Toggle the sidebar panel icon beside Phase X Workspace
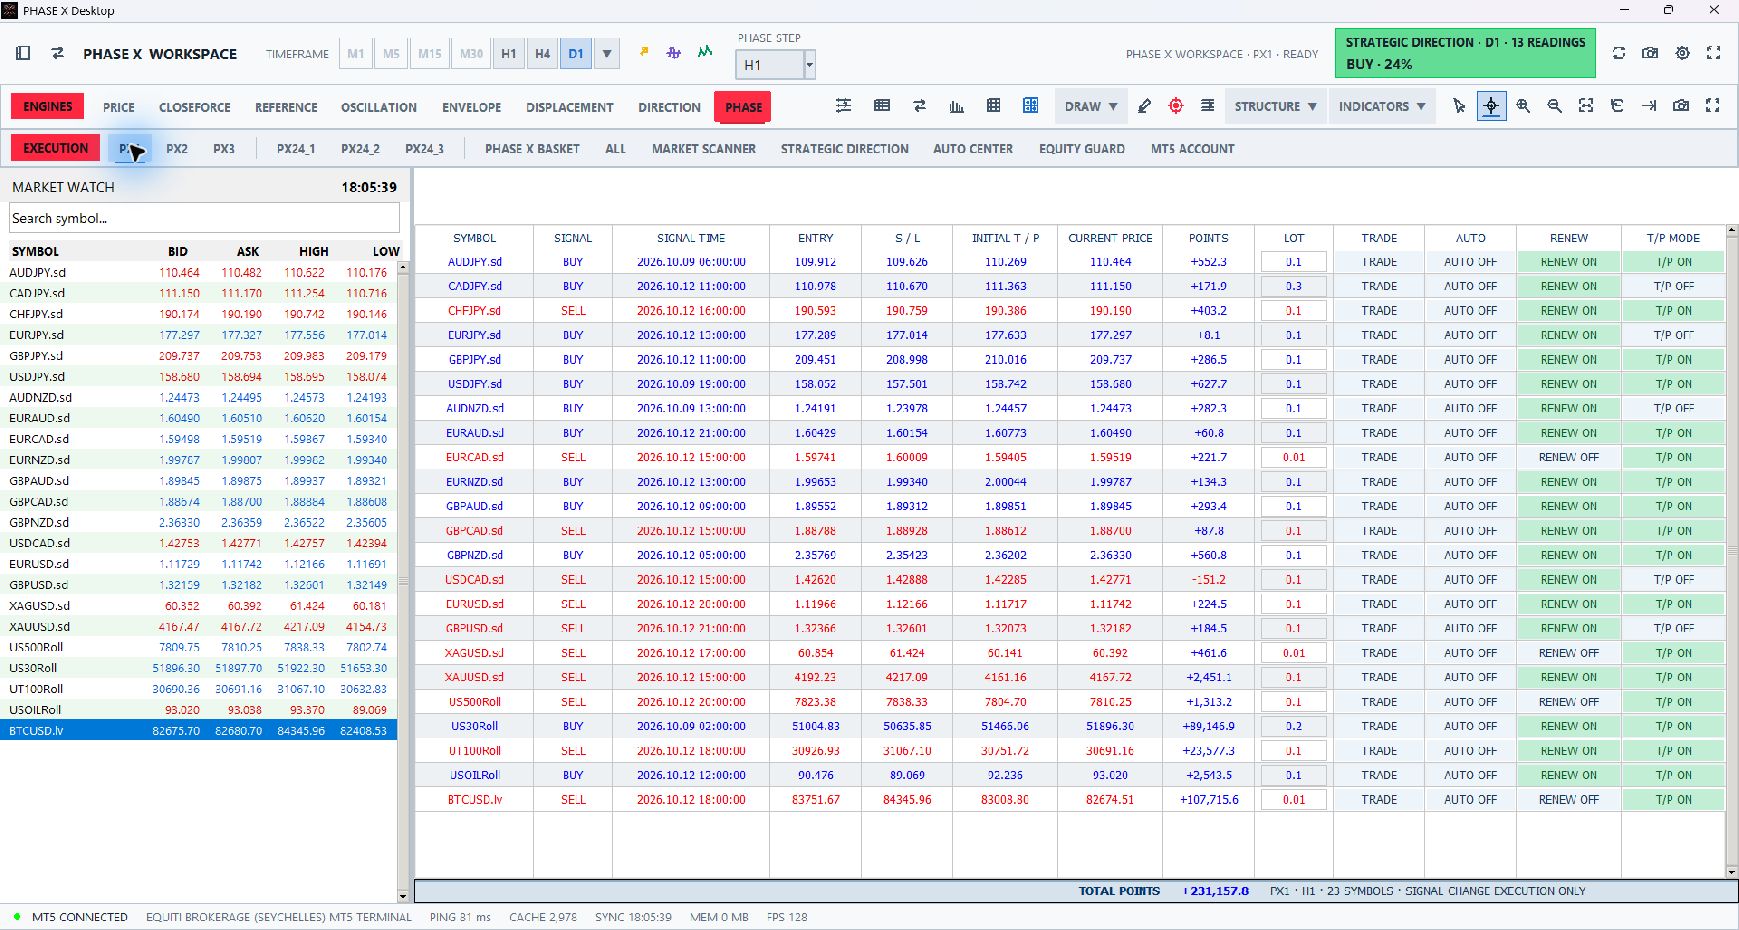The height and width of the screenshot is (930, 1739). coord(23,53)
